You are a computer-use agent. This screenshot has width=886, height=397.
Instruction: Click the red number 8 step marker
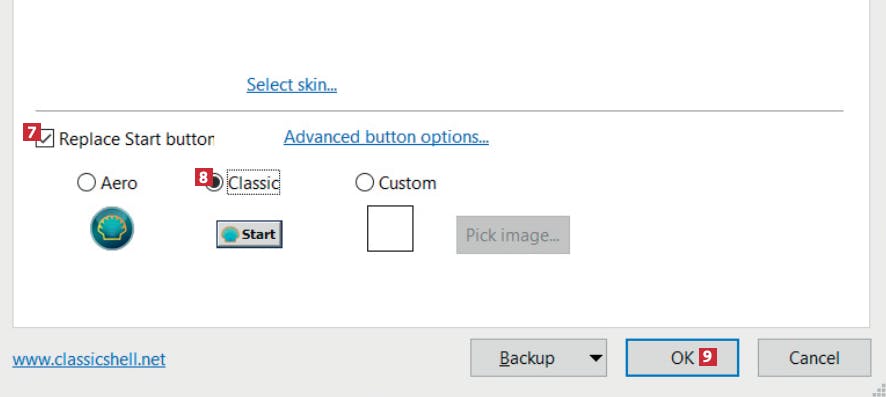click(x=203, y=177)
